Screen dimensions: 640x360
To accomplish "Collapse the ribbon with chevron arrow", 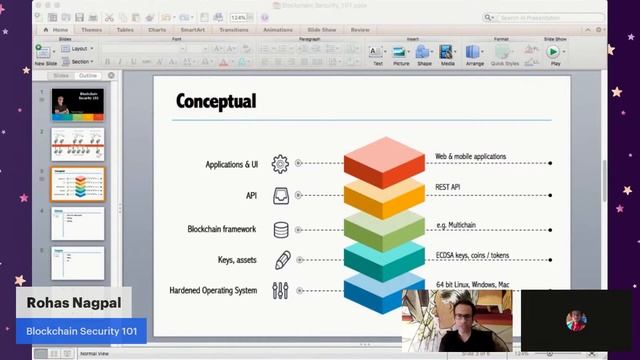I will coord(588,30).
